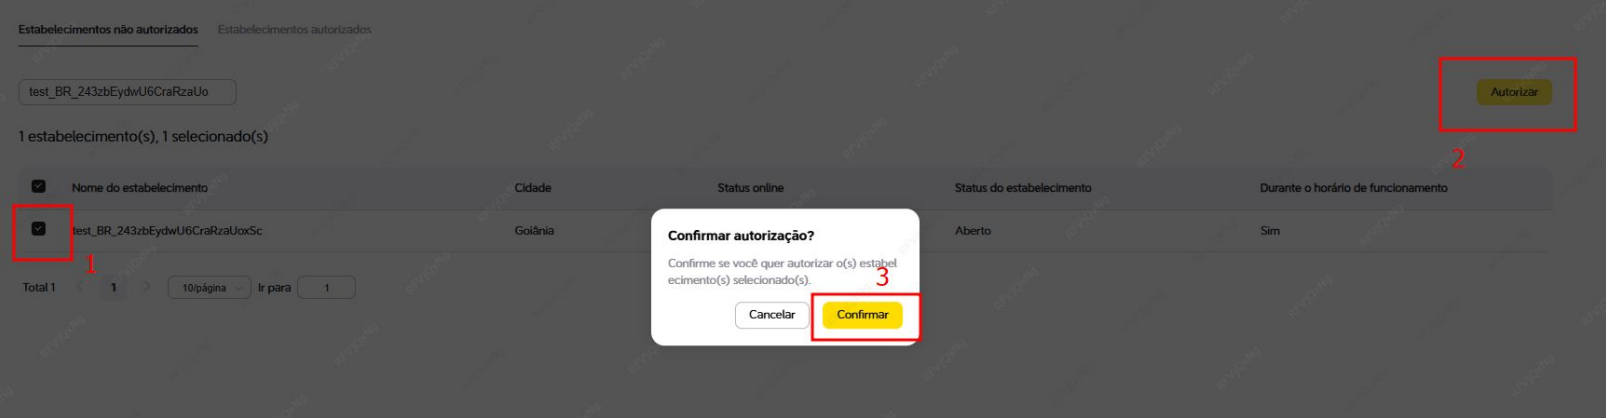Click Durante o horário de funcionamento header
The height and width of the screenshot is (418, 1606).
point(1353,188)
